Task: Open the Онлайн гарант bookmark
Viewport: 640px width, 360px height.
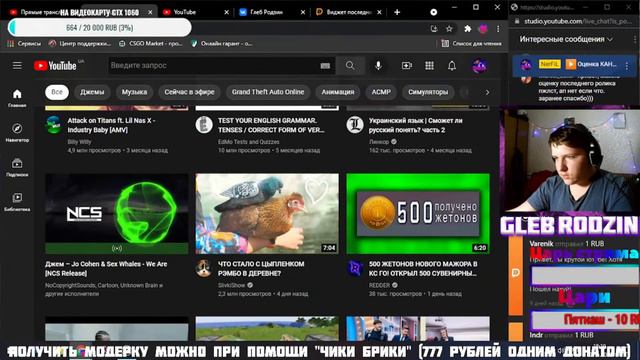Action: 222,43
